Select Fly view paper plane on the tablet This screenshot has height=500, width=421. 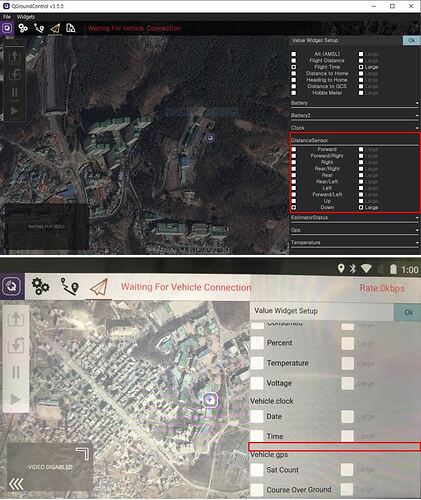(x=99, y=287)
